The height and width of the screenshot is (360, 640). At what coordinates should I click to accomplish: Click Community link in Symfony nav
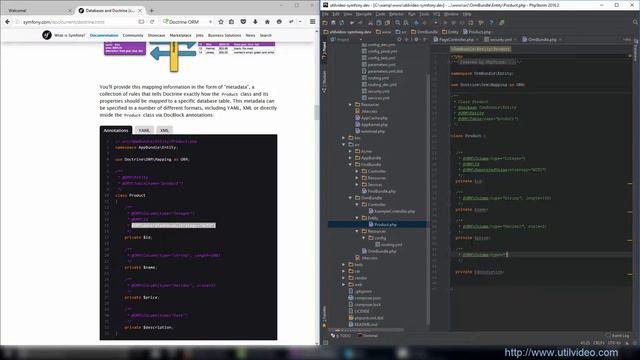point(133,36)
